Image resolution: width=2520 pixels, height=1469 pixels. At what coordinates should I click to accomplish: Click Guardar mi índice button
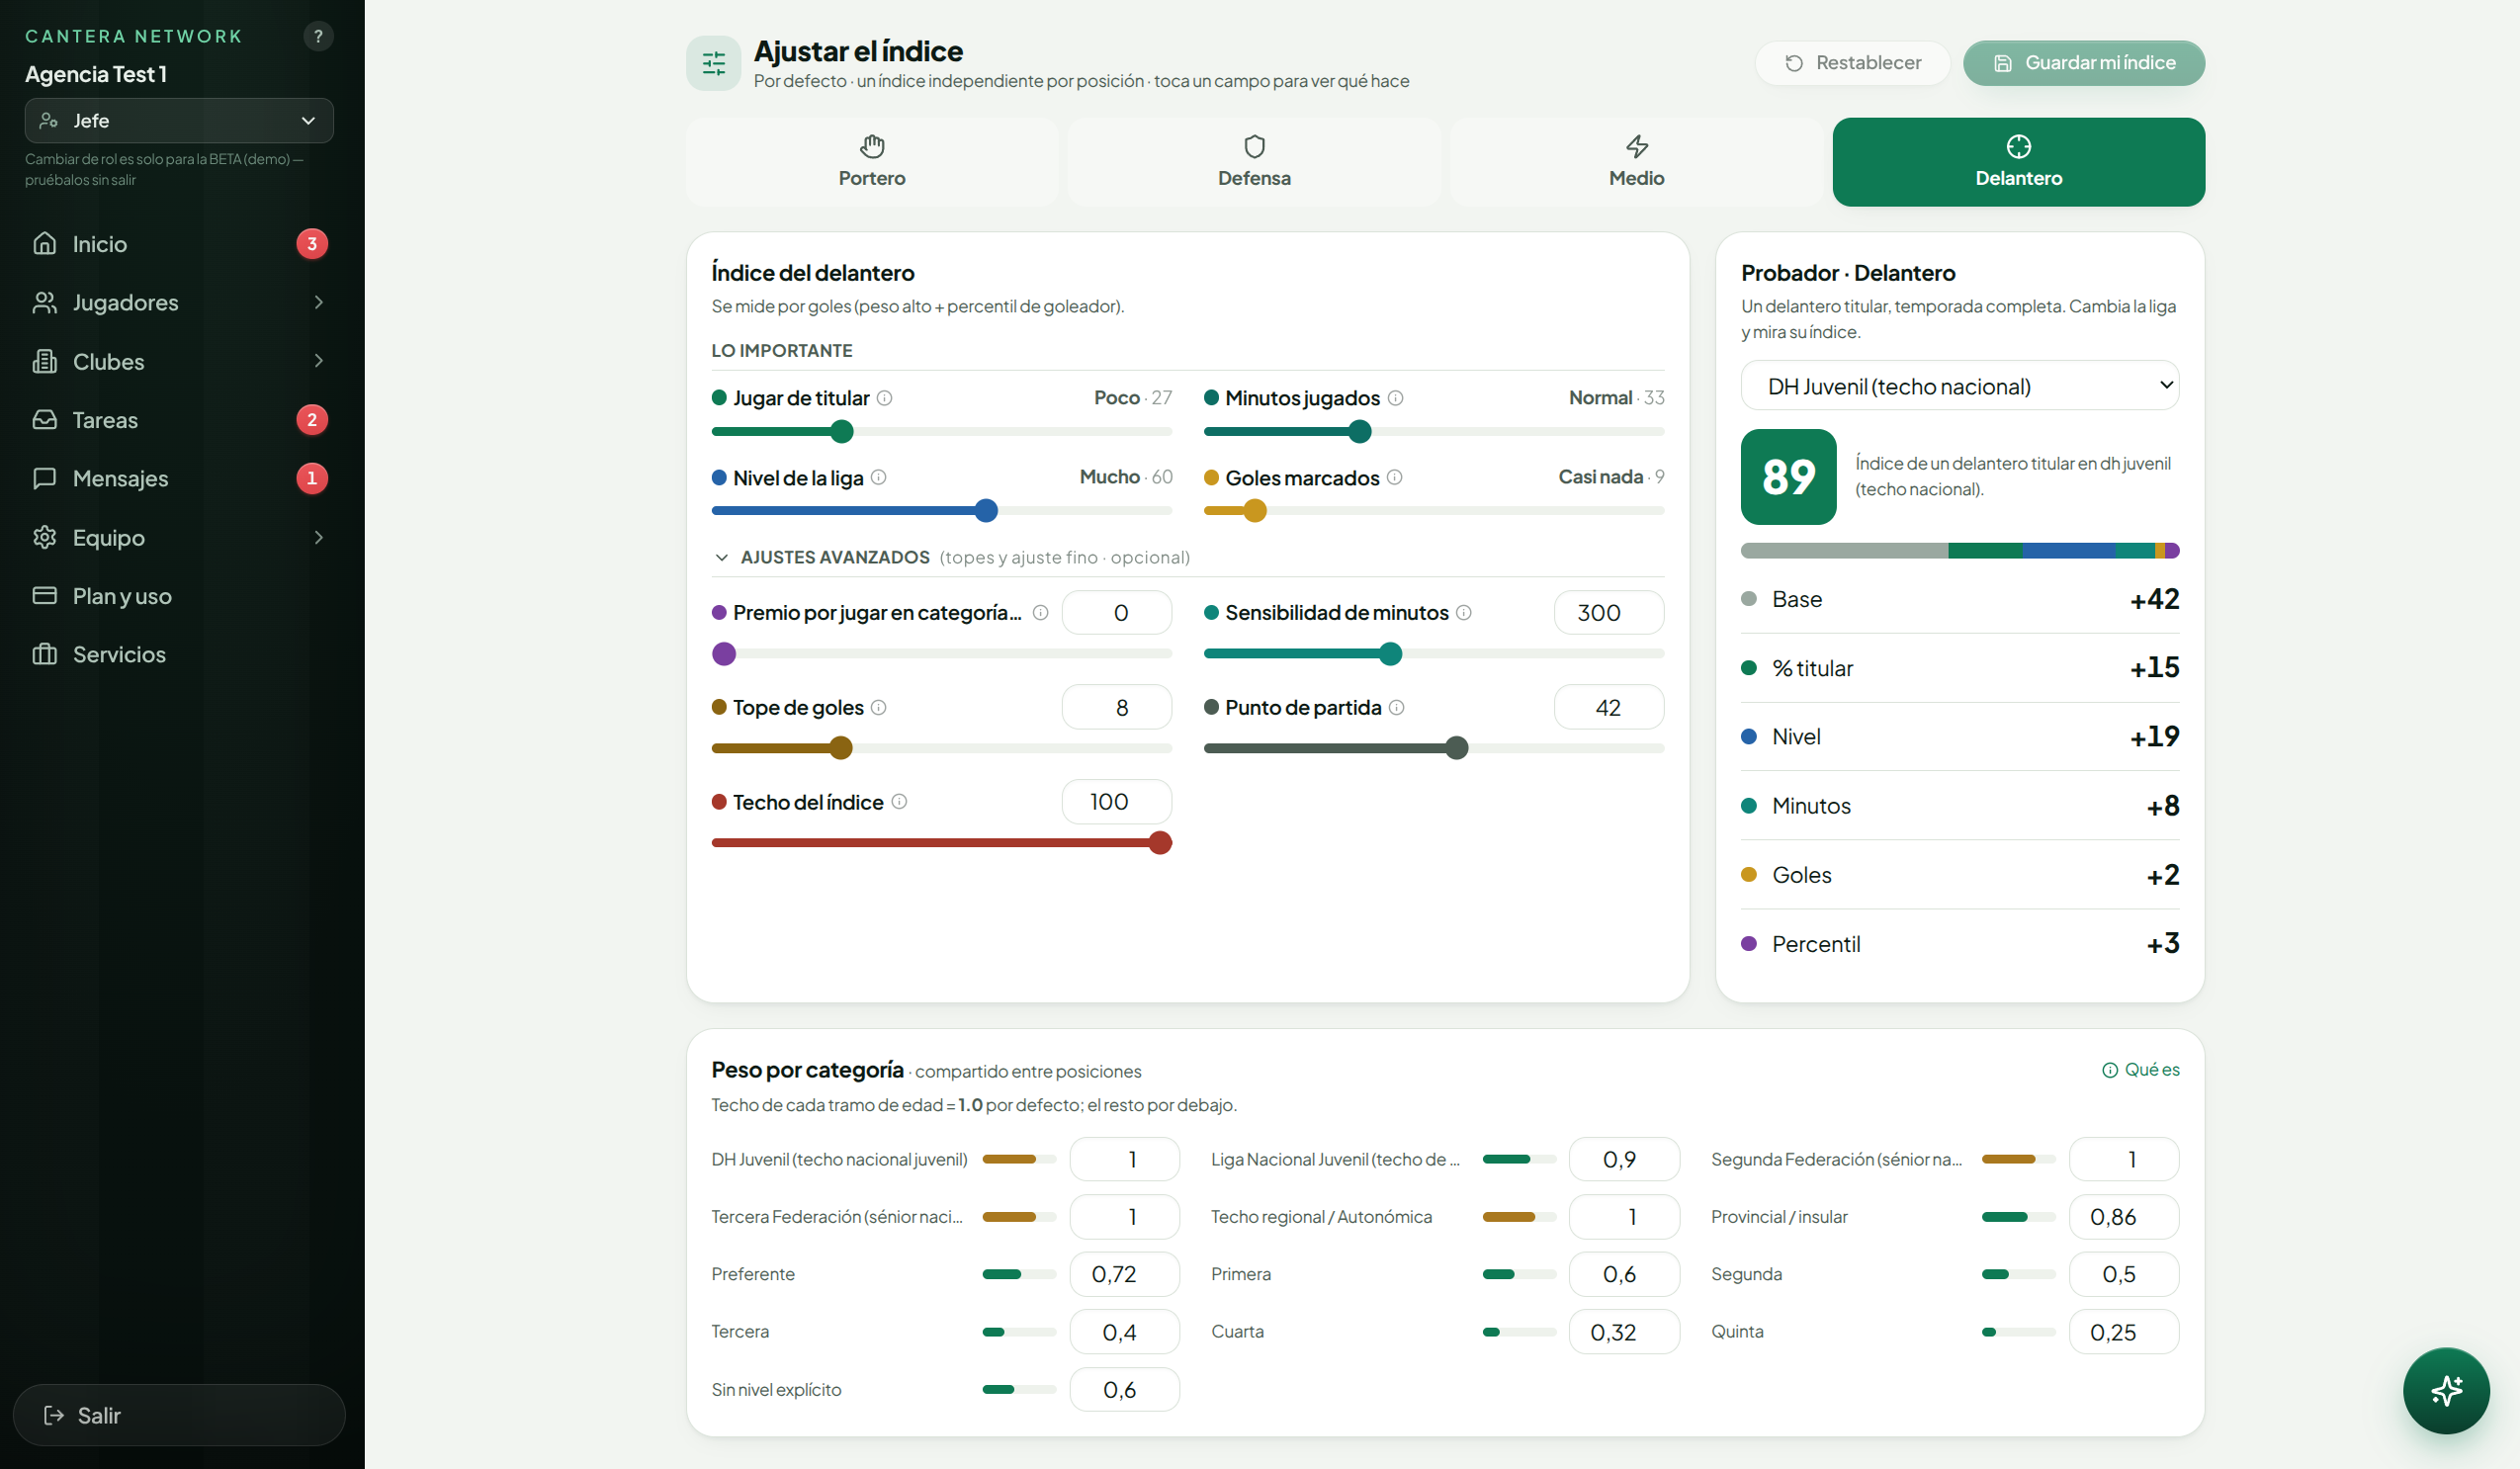tap(2084, 63)
